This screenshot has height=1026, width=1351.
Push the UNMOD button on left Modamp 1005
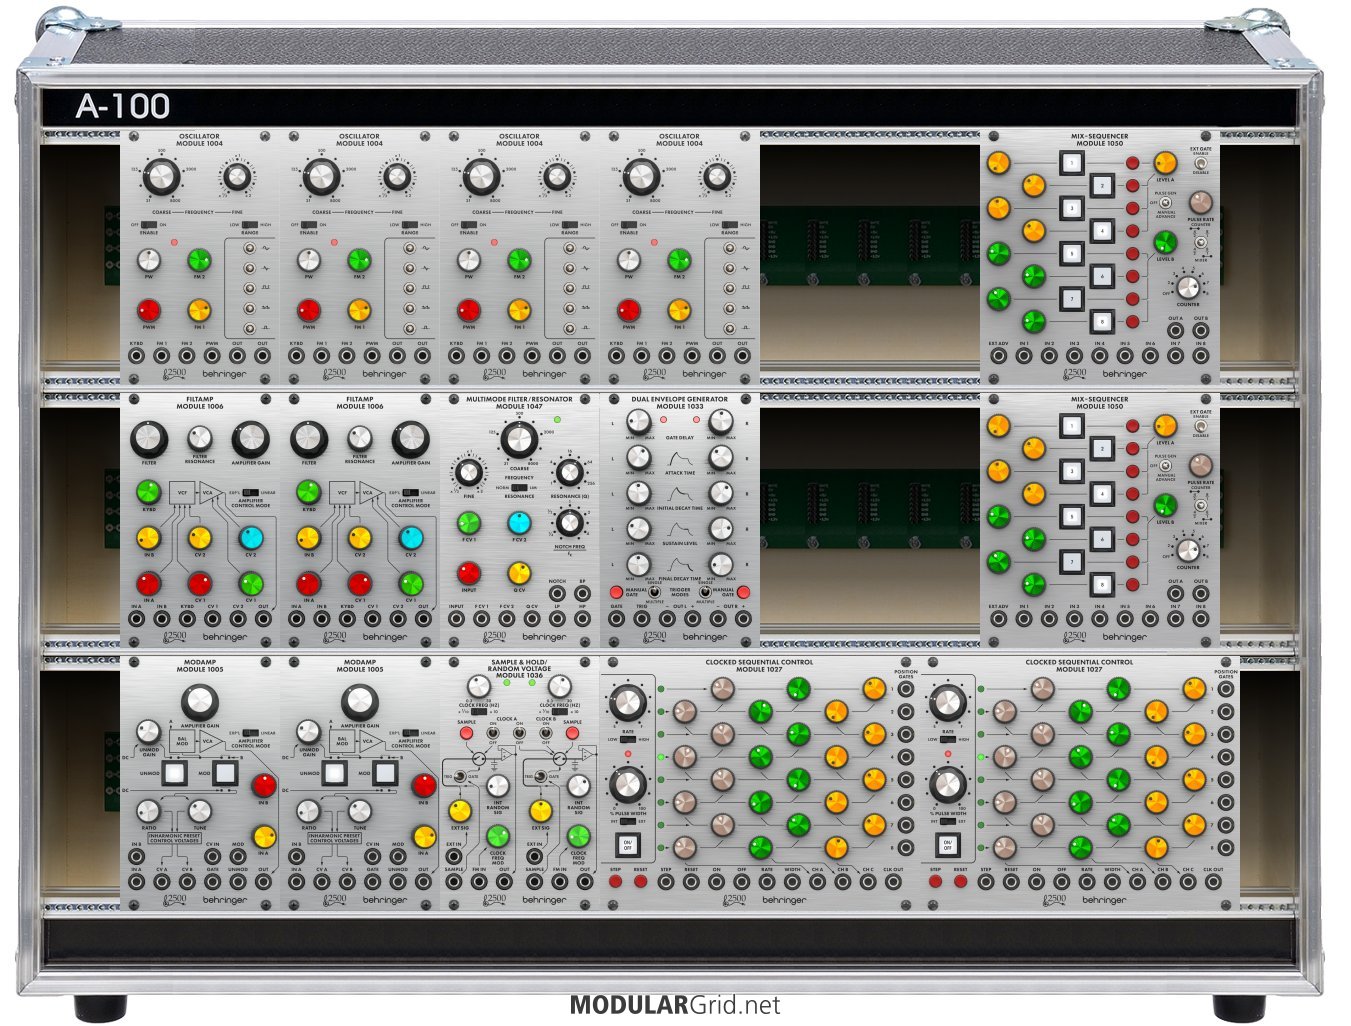[175, 773]
